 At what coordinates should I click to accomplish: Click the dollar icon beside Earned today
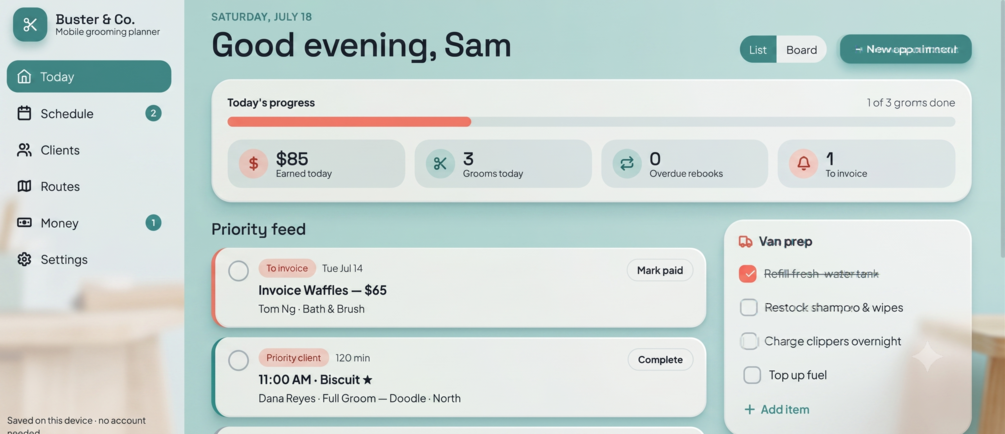pyautogui.click(x=253, y=163)
